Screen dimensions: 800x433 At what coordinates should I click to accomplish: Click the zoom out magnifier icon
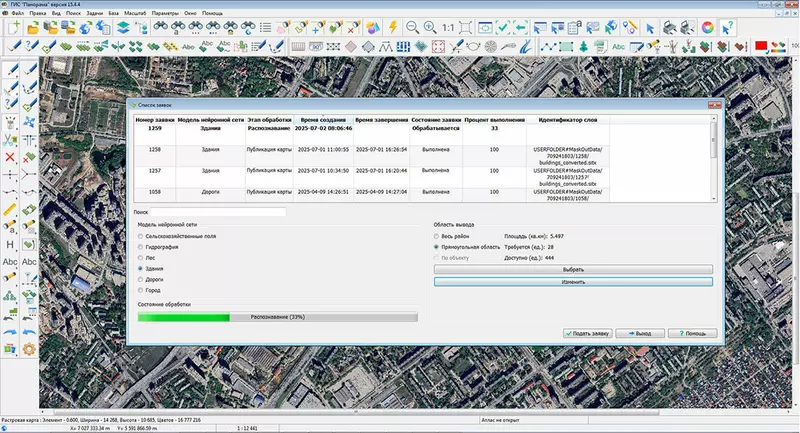(x=411, y=27)
